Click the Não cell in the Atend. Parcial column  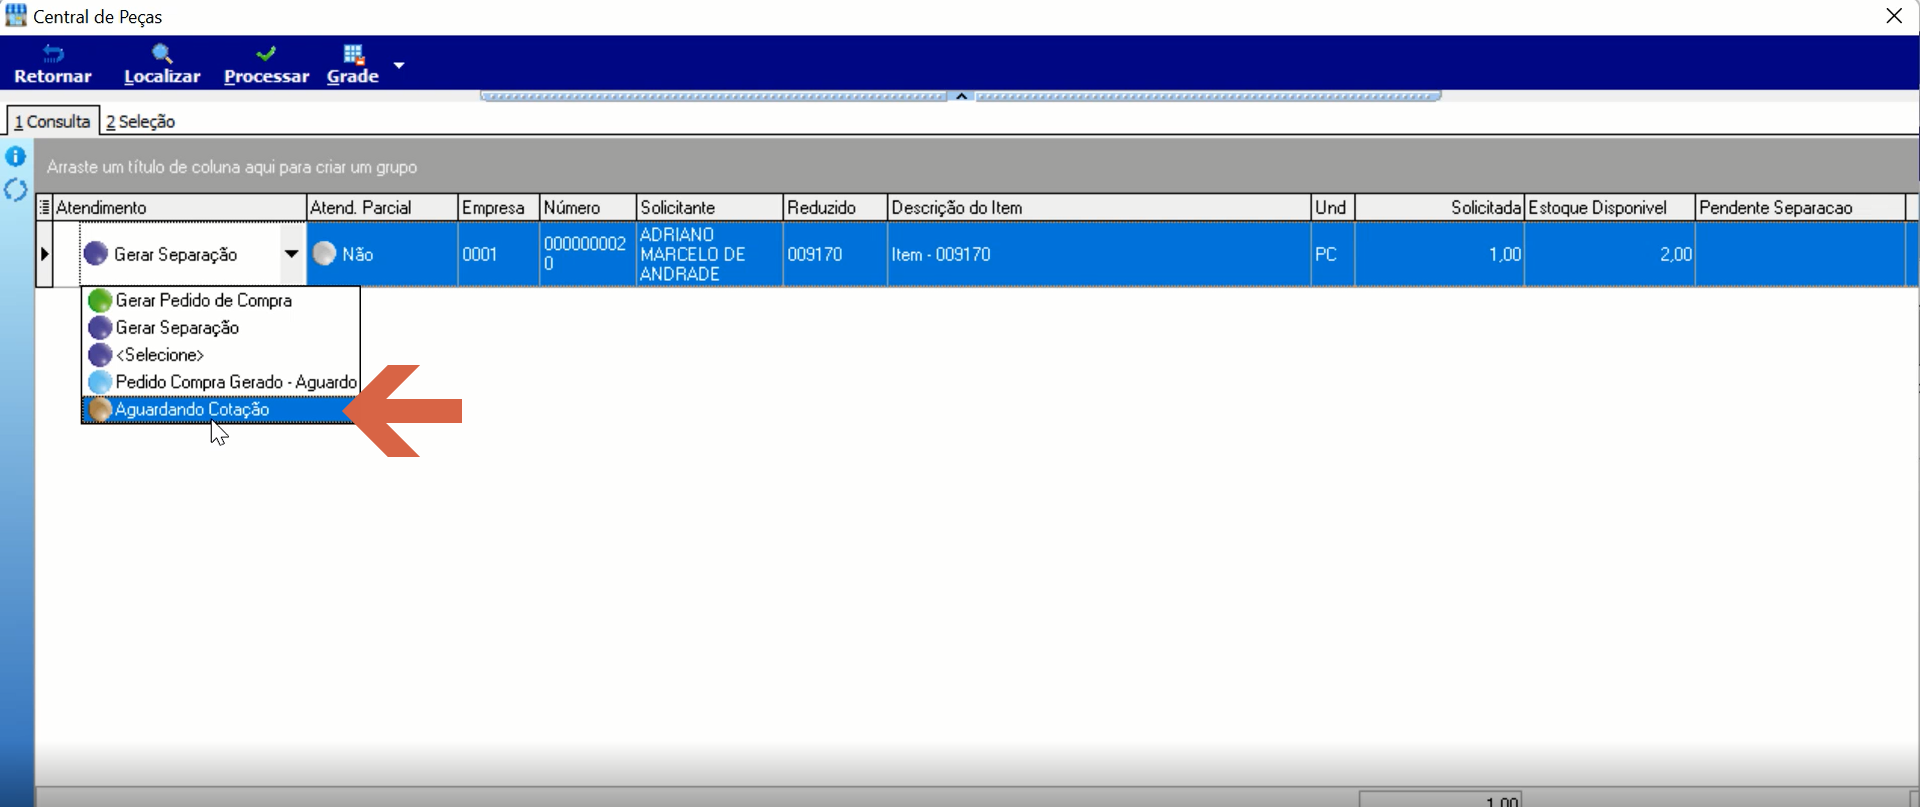(382, 254)
